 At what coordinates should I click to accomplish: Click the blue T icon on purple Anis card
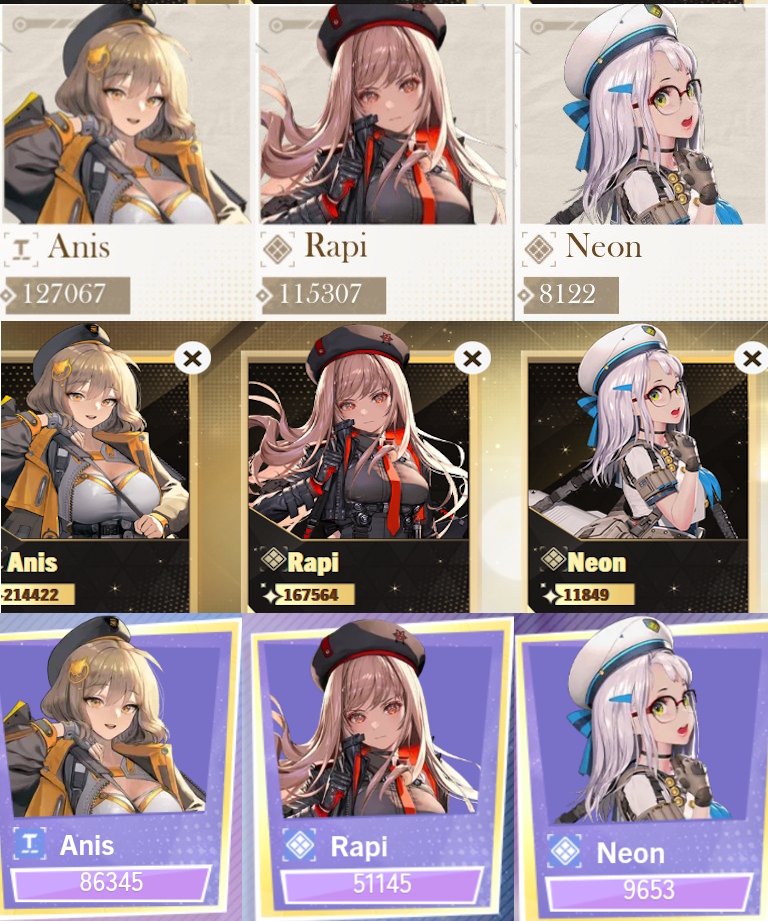[x=29, y=844]
